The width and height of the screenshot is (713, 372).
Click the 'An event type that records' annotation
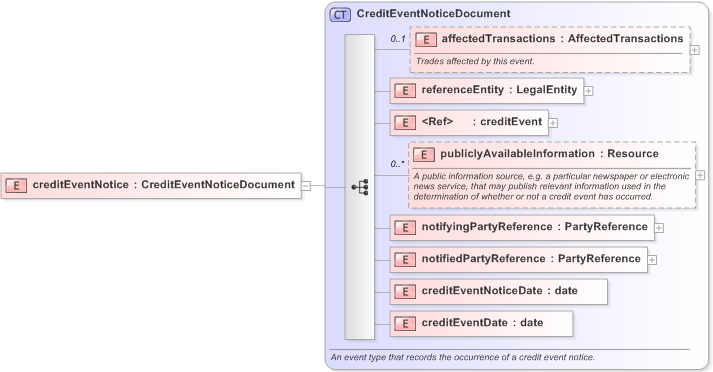coord(462,357)
